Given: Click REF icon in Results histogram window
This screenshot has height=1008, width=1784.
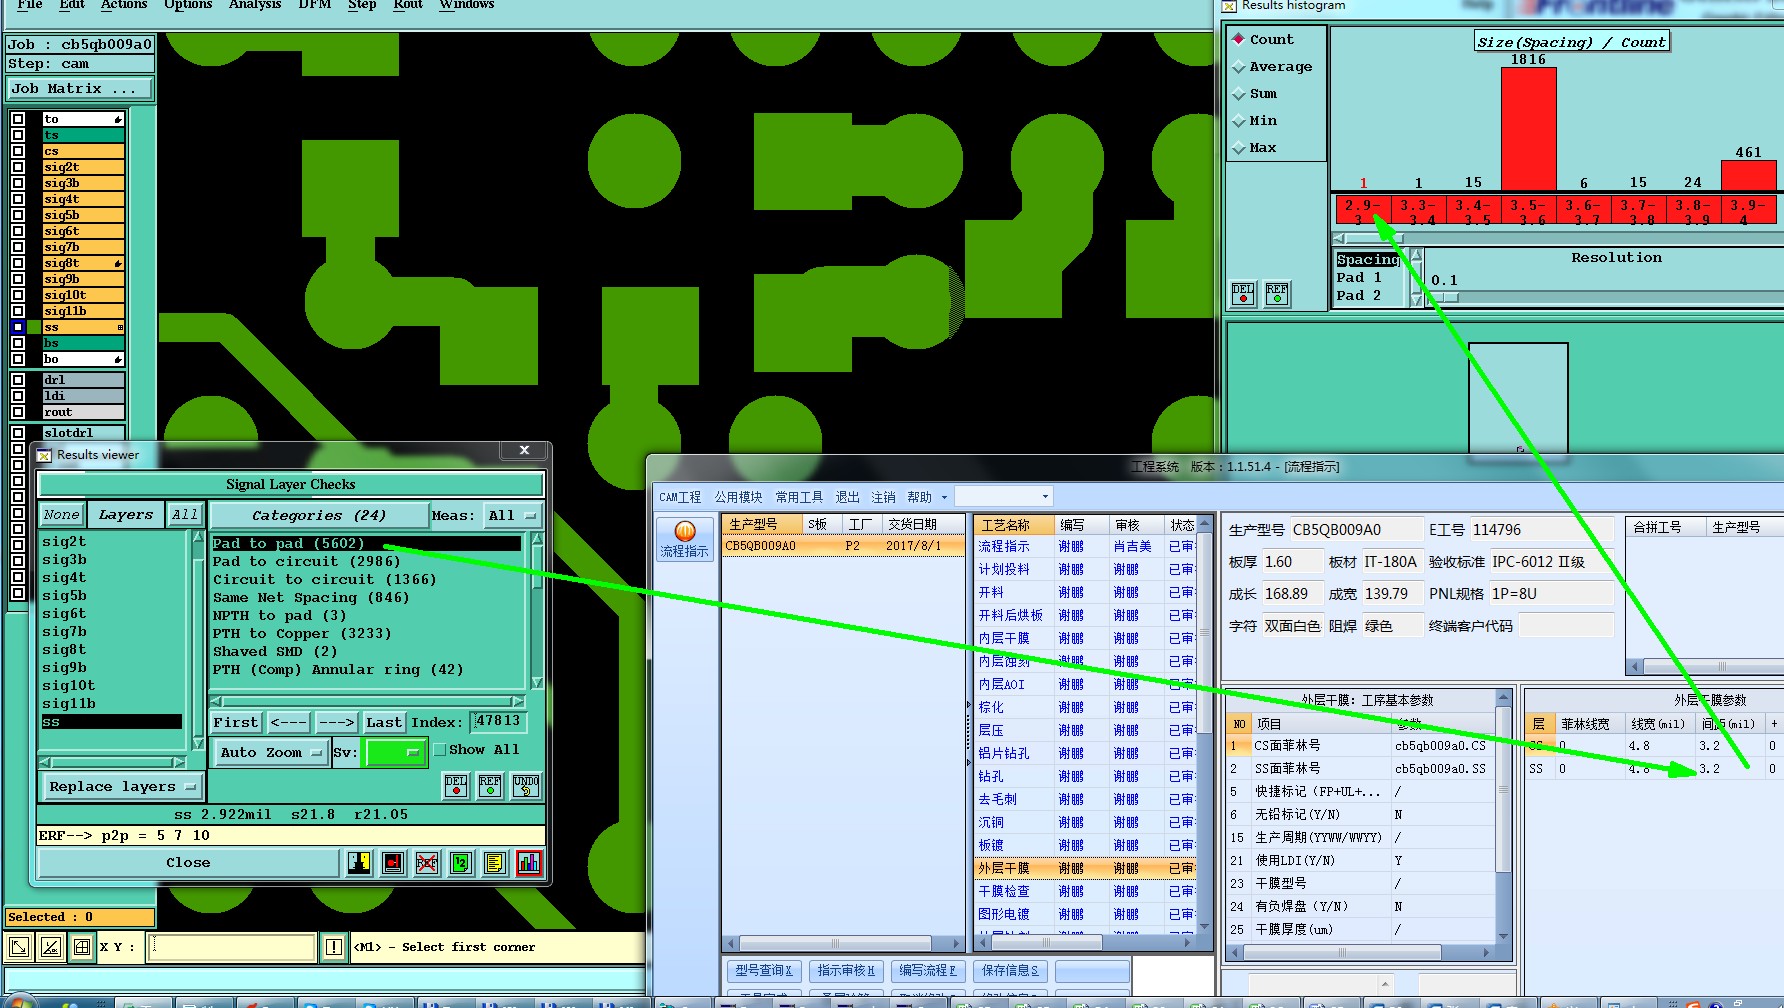Looking at the screenshot, I should click(1277, 293).
